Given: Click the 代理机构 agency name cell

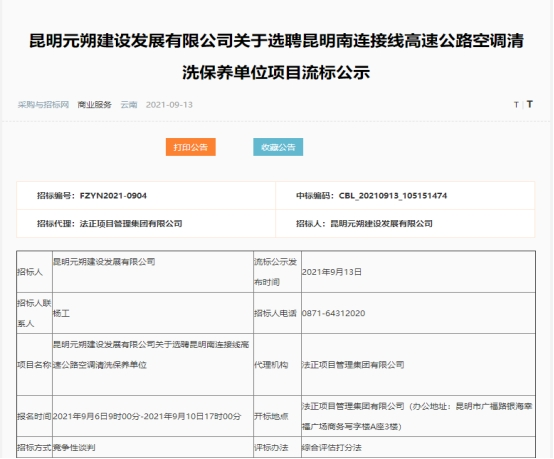Looking at the screenshot, I should (418, 365).
